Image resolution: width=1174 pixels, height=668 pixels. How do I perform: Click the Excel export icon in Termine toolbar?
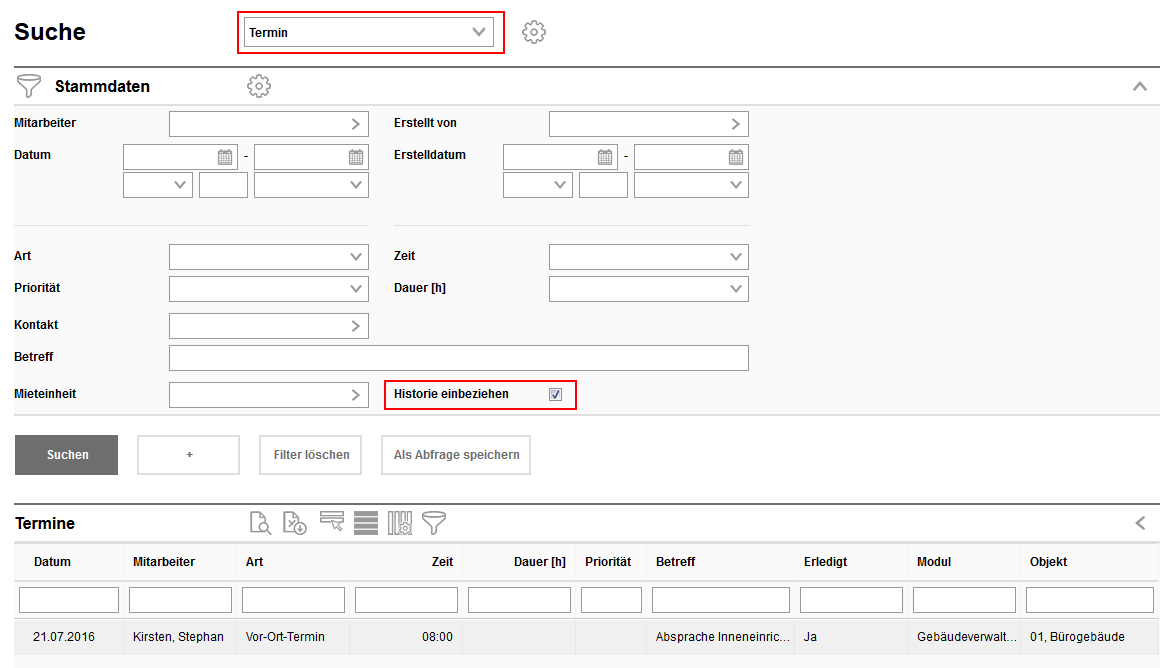point(295,522)
